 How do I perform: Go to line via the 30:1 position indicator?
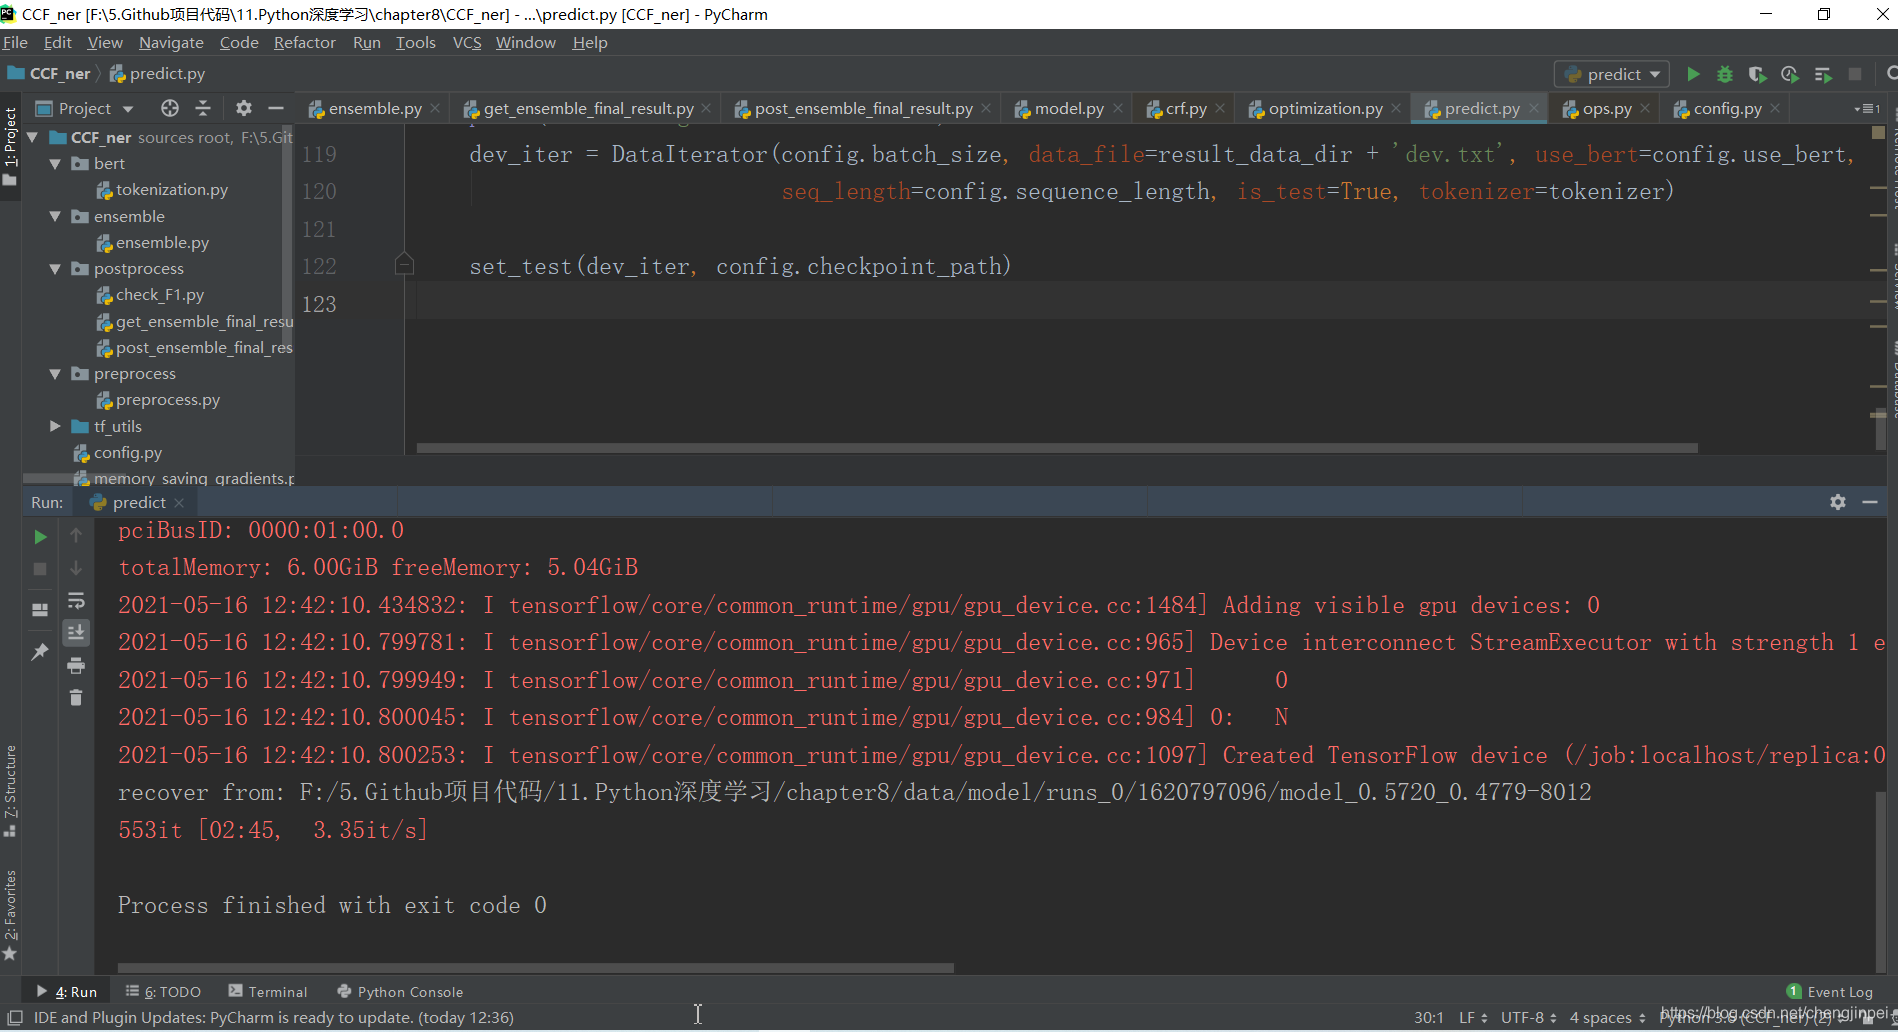click(1428, 1017)
